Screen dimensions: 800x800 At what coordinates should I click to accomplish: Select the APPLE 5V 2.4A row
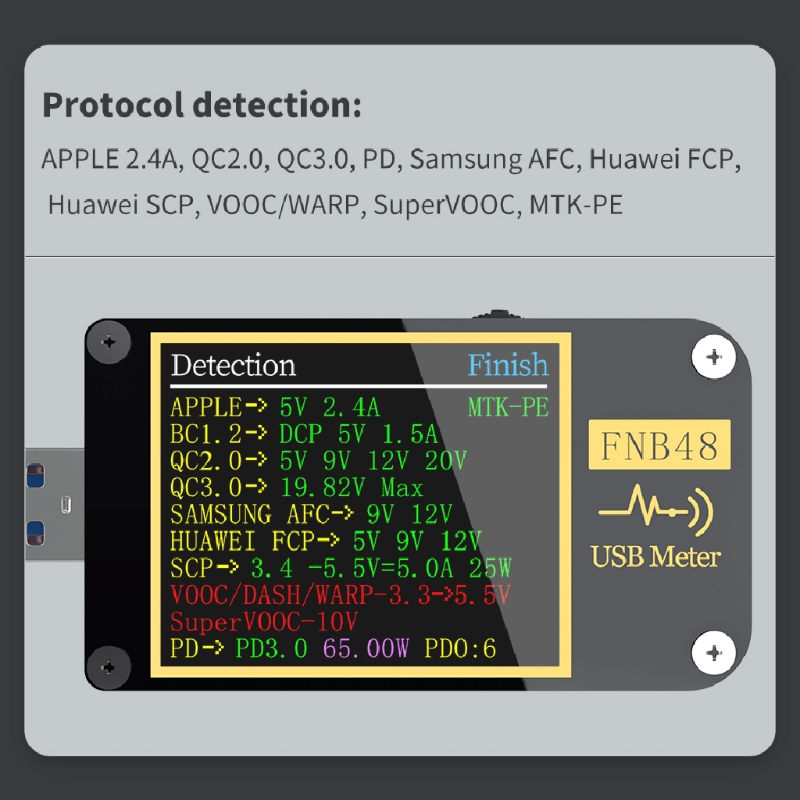(x=276, y=407)
